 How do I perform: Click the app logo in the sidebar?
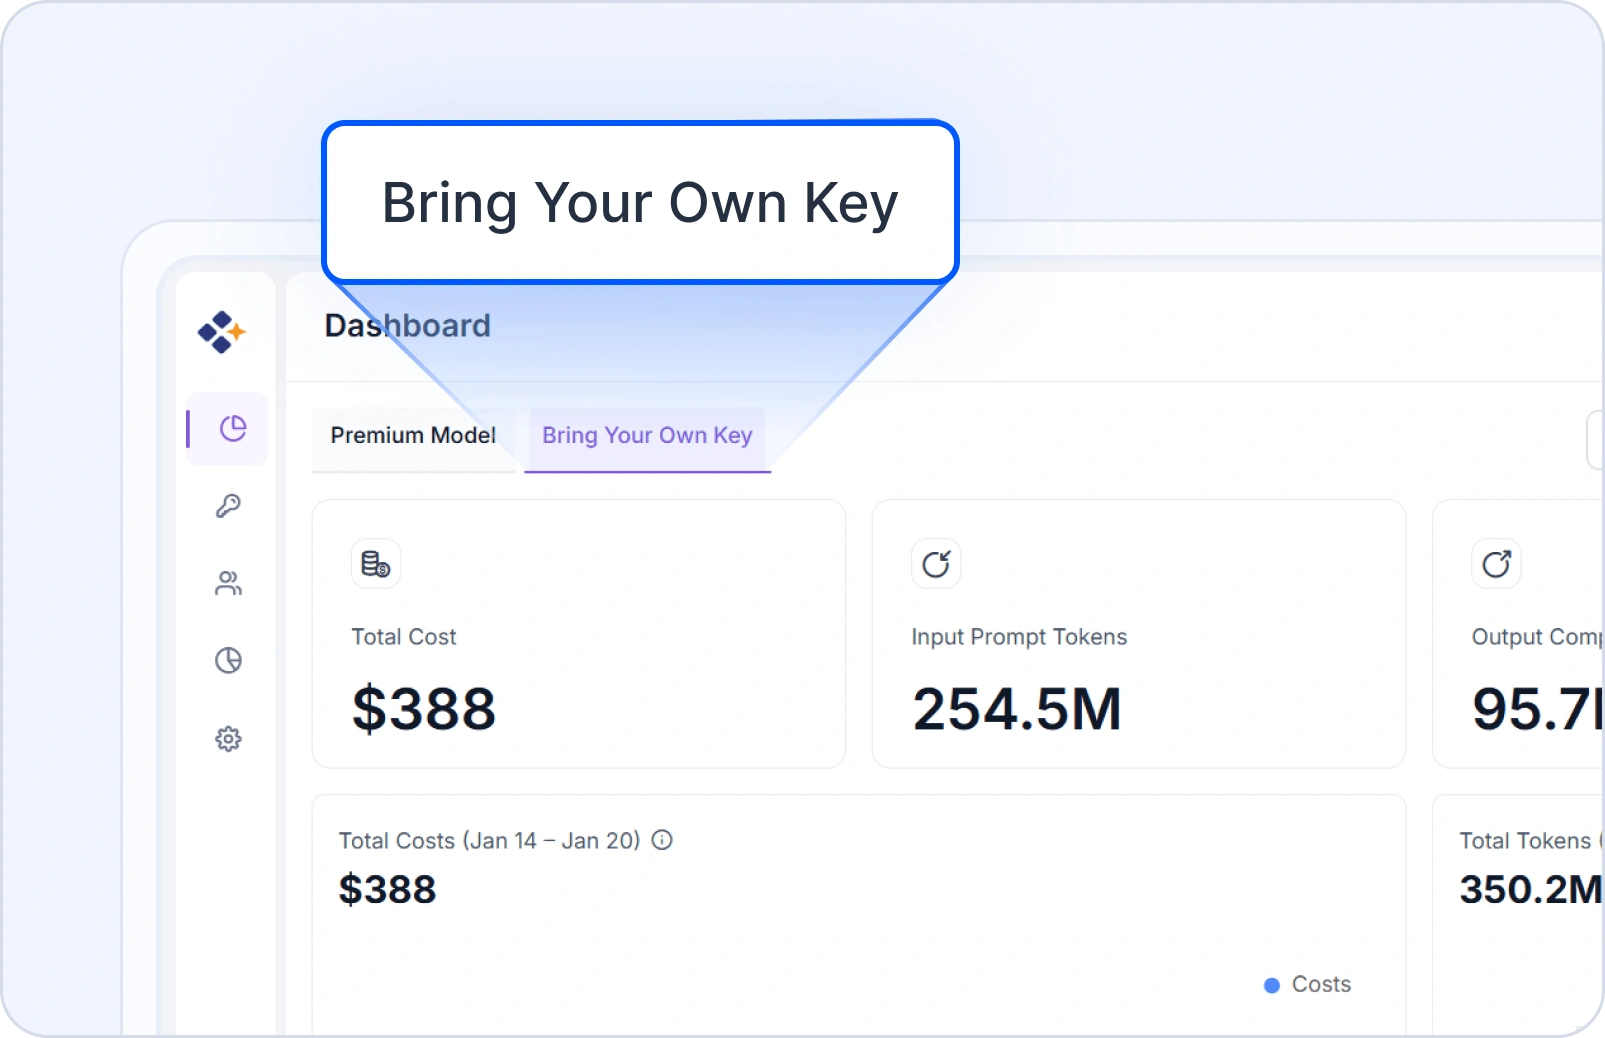[222, 332]
